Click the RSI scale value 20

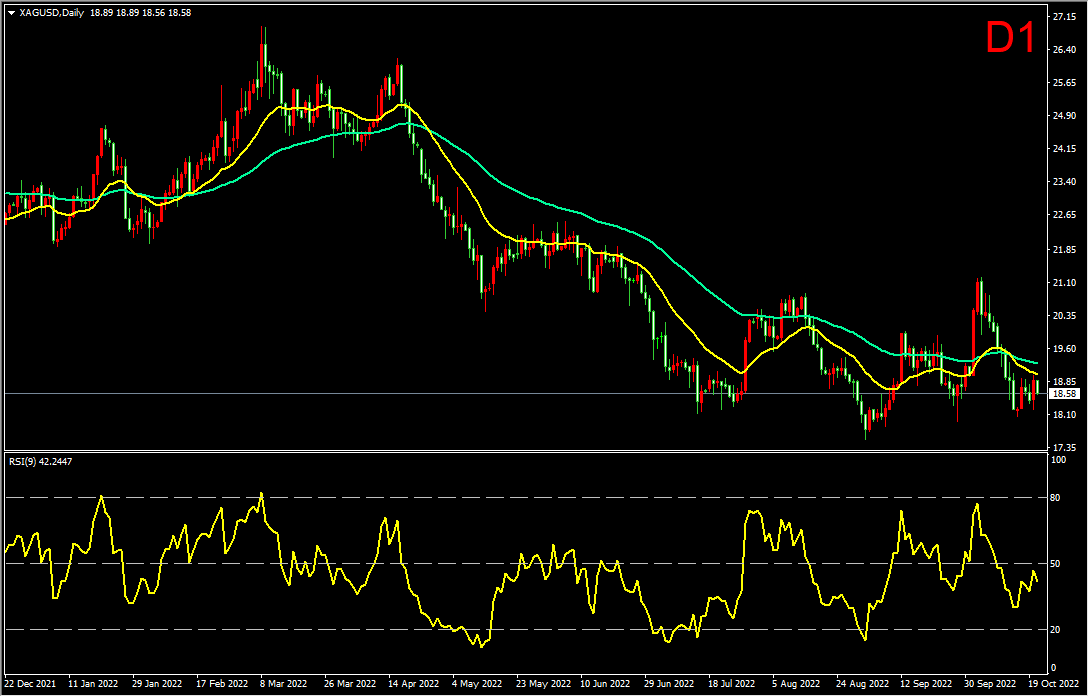click(x=1055, y=630)
